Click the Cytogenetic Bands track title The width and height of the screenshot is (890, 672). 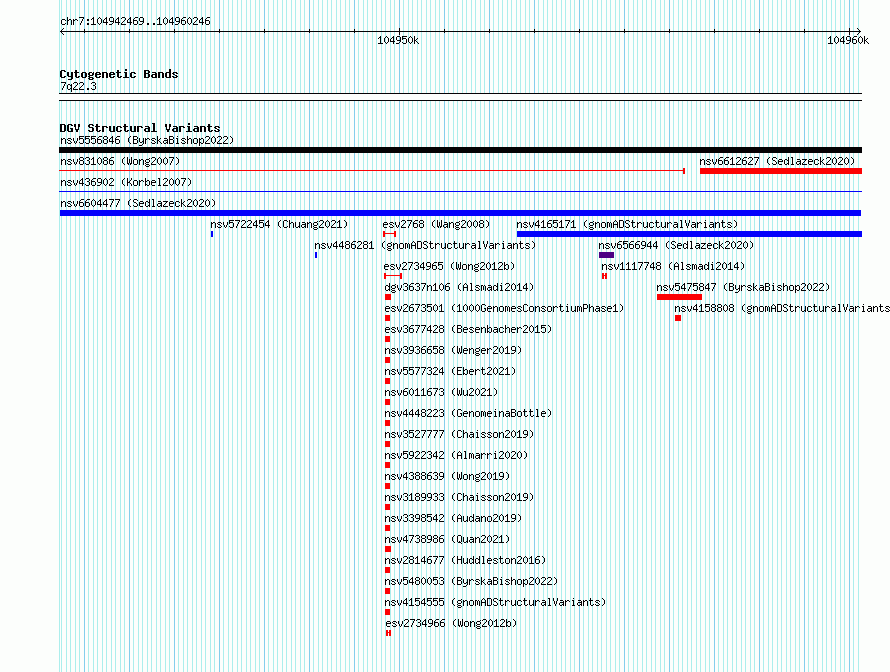click(119, 74)
